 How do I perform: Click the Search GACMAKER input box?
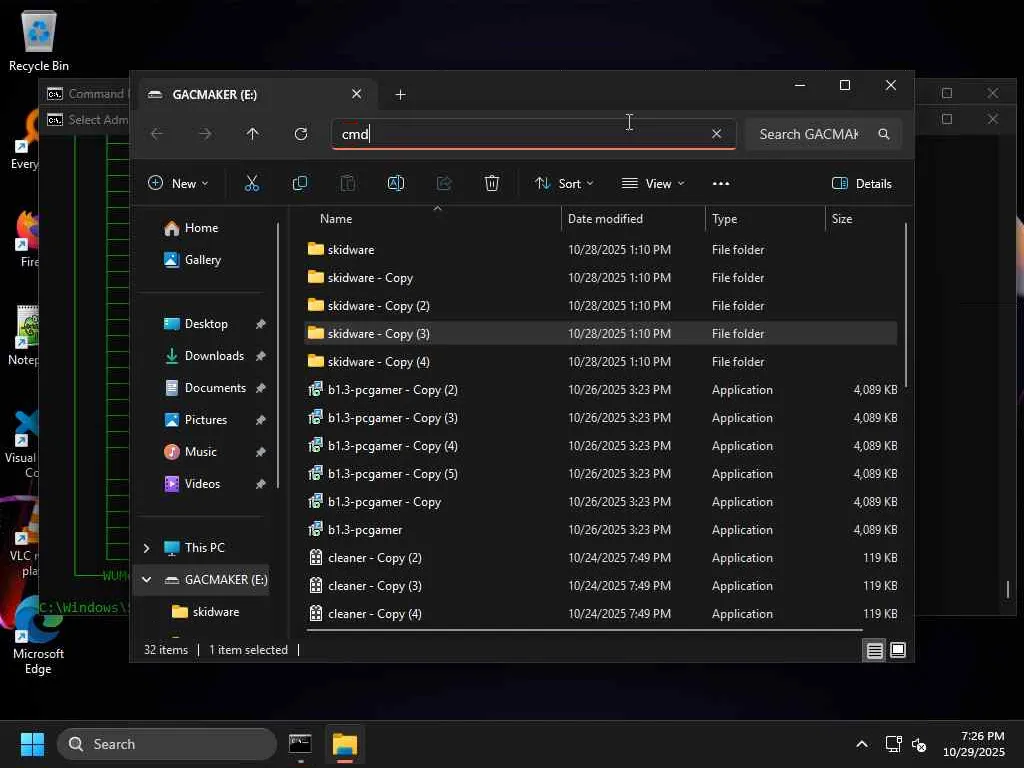click(x=810, y=134)
